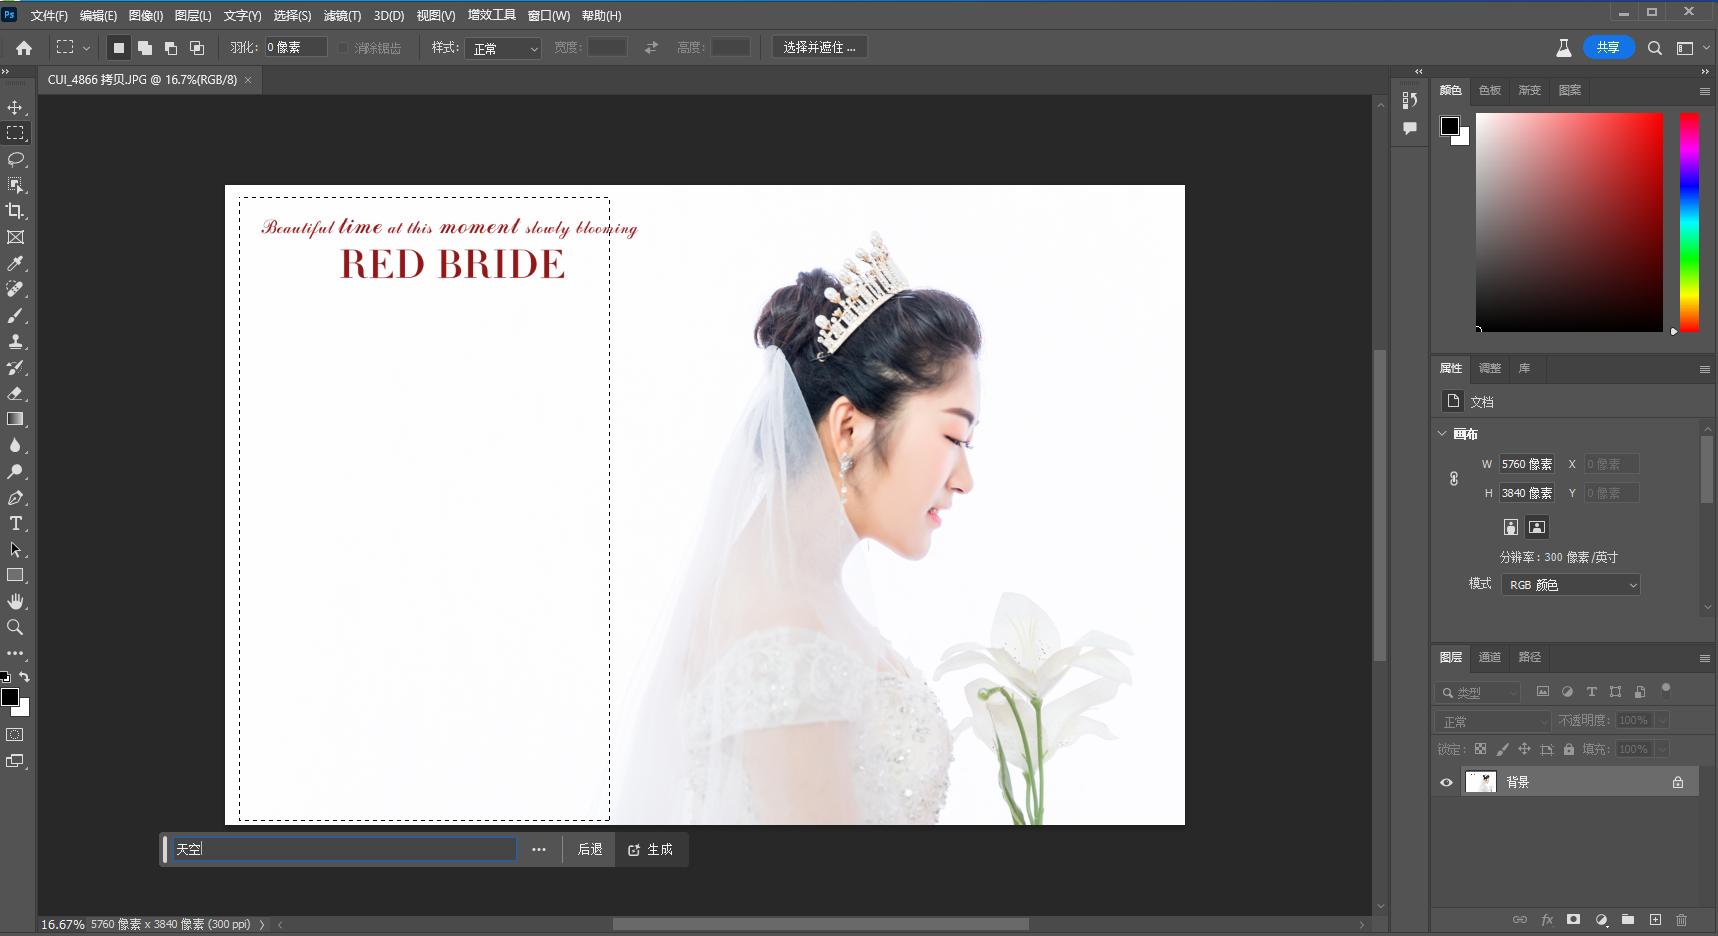Hide the 背景 layer visibility eye
The width and height of the screenshot is (1718, 936).
(1446, 782)
